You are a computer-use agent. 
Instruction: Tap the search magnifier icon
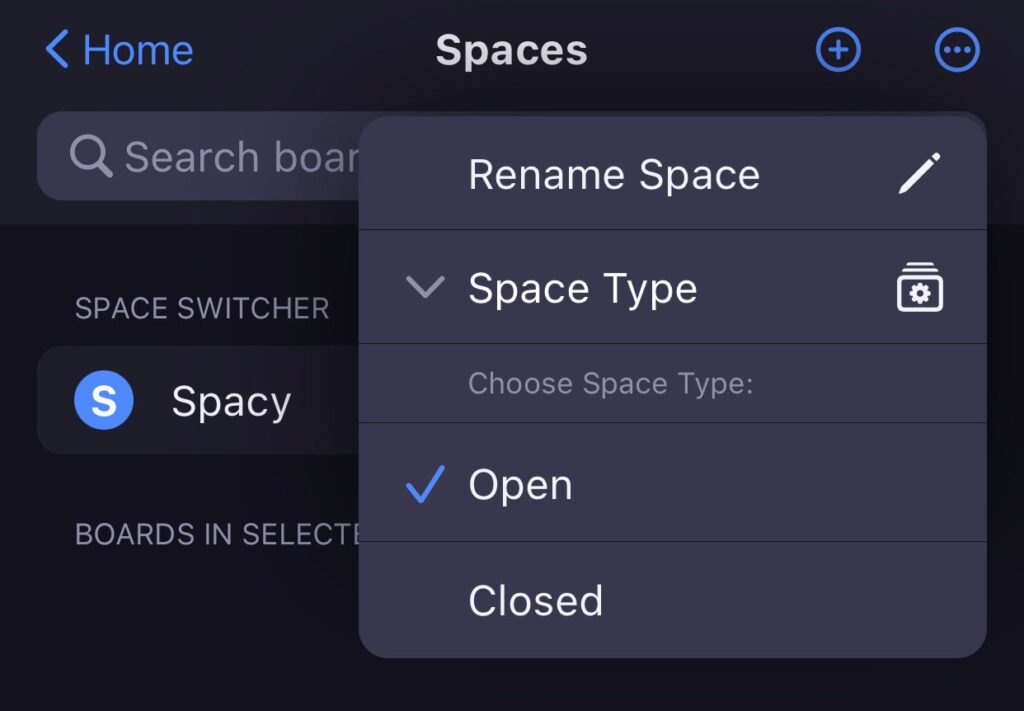(x=91, y=156)
